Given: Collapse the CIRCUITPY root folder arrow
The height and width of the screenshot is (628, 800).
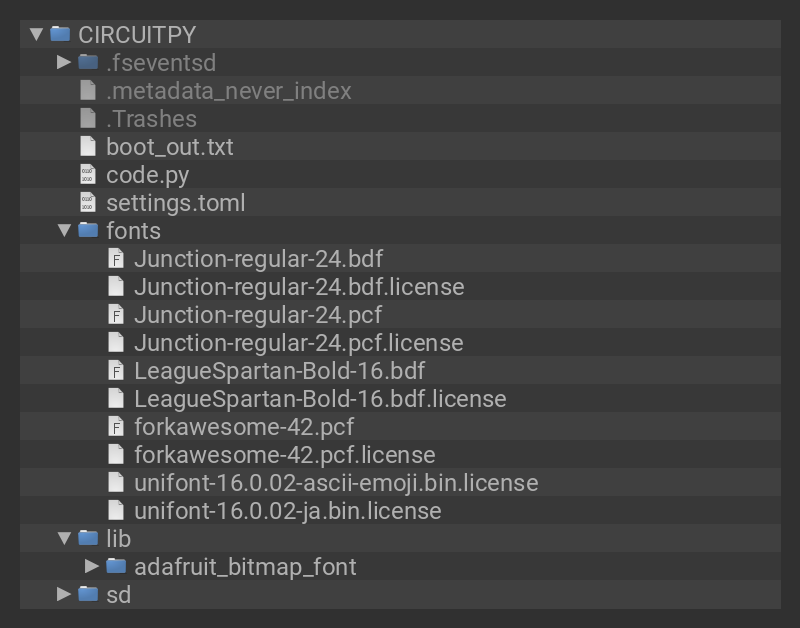Looking at the screenshot, I should tap(36, 35).
